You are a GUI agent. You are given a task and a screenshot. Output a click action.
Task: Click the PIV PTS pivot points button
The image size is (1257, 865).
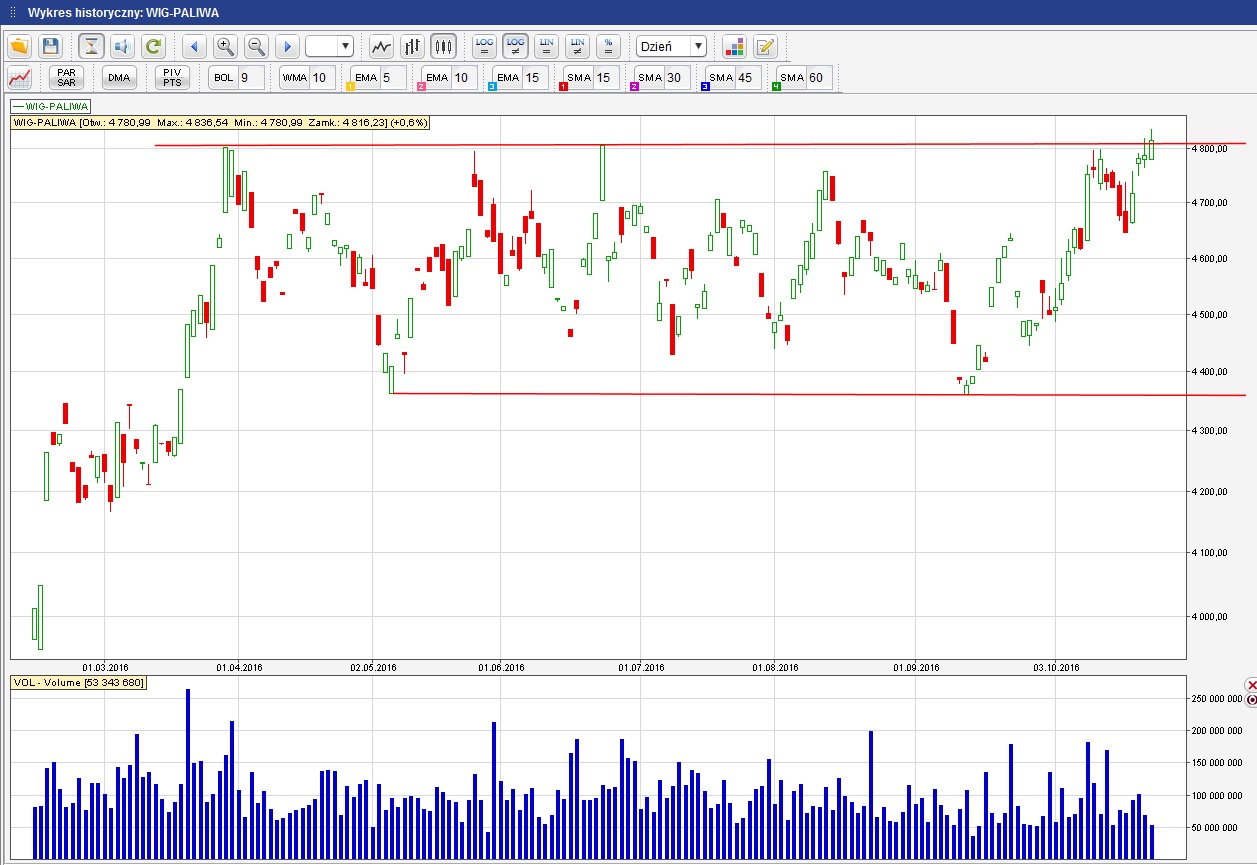tap(172, 77)
